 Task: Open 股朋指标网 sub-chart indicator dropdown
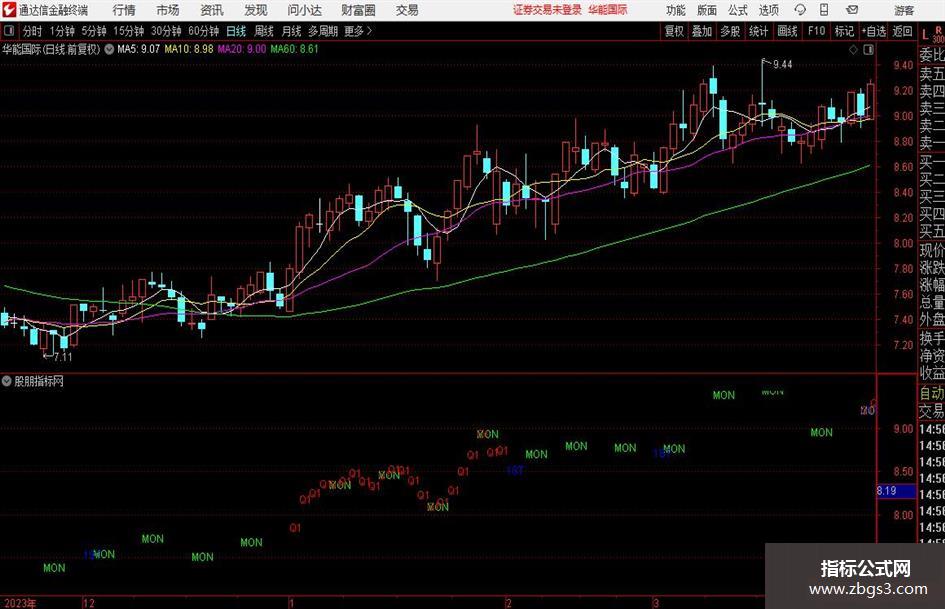tap(7, 381)
